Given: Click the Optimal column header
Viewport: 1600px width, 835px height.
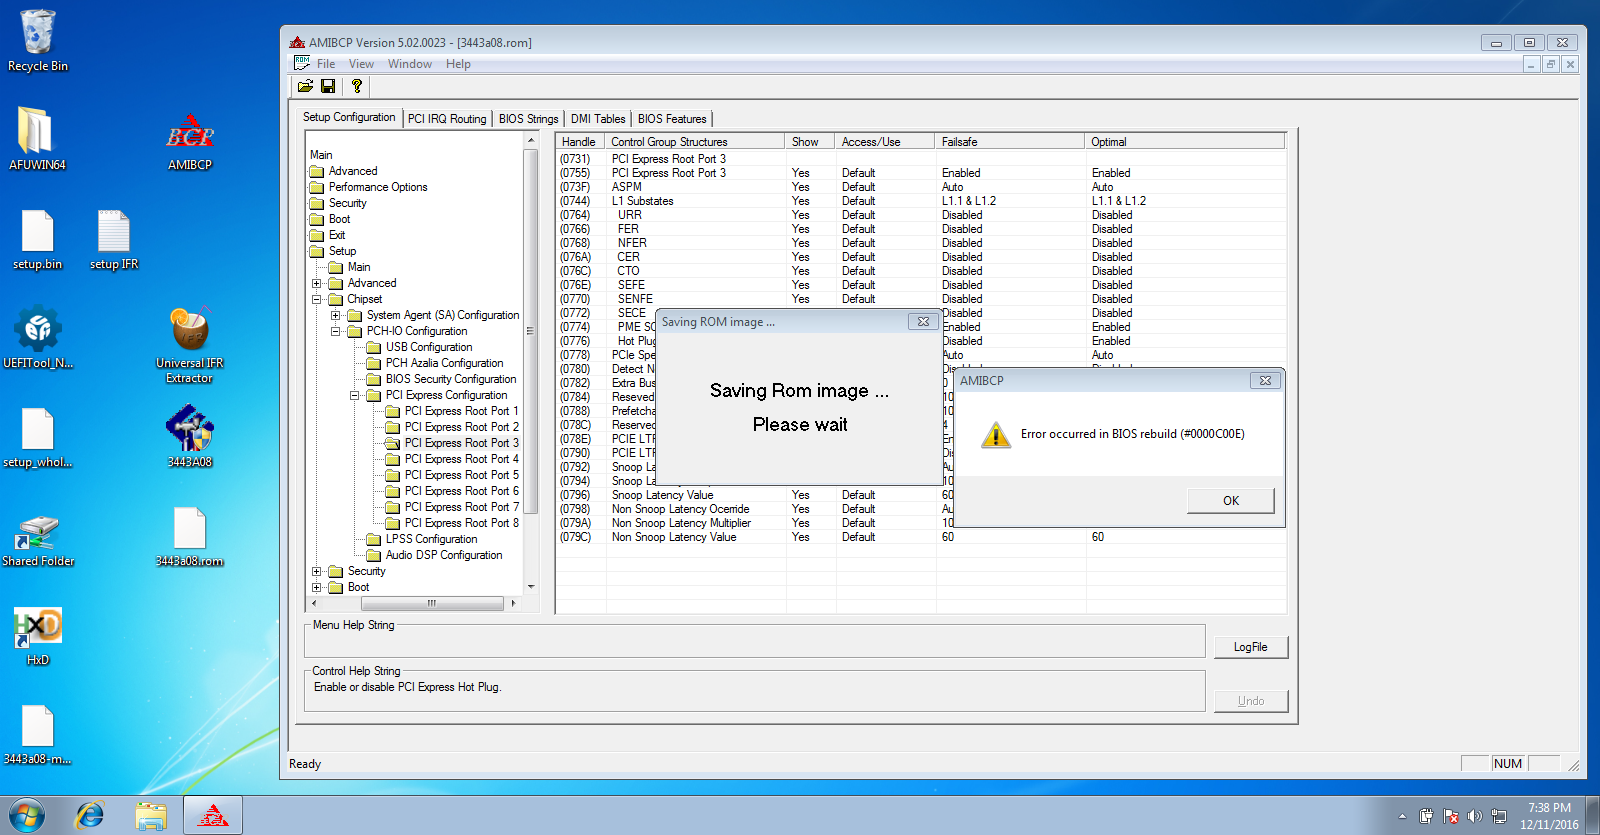Looking at the screenshot, I should pos(1185,142).
